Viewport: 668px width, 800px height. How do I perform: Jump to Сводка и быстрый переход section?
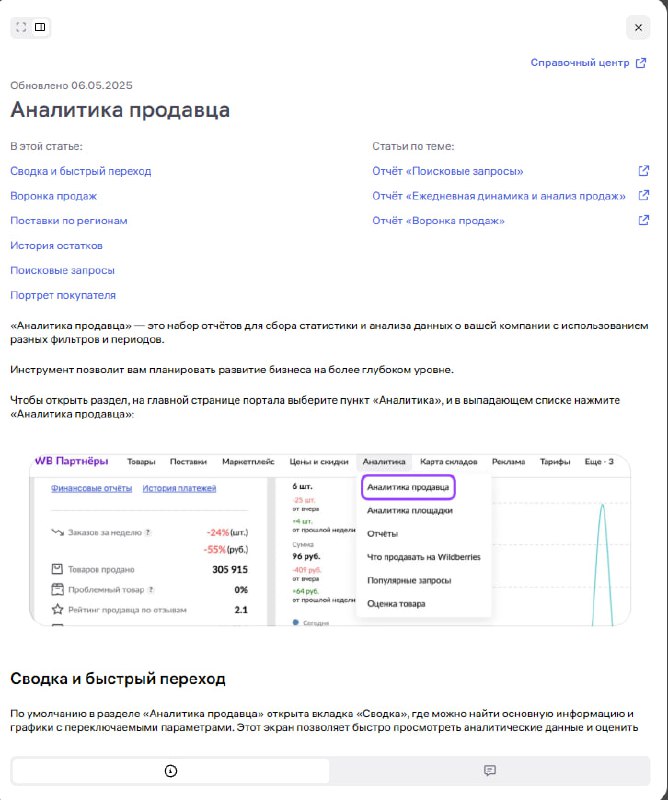point(81,171)
